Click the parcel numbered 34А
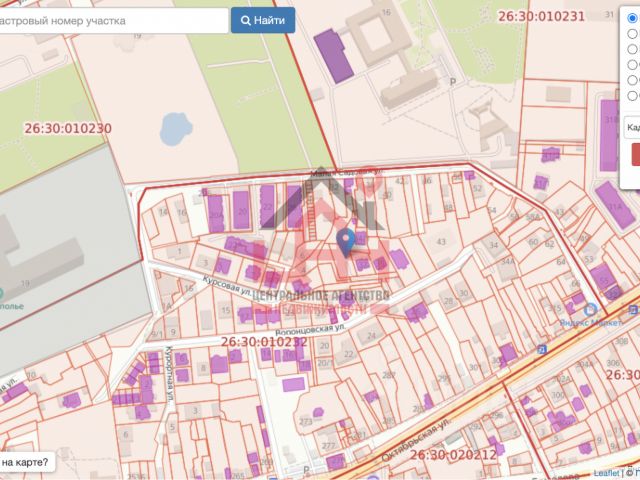640x480 pixels. coord(508,261)
